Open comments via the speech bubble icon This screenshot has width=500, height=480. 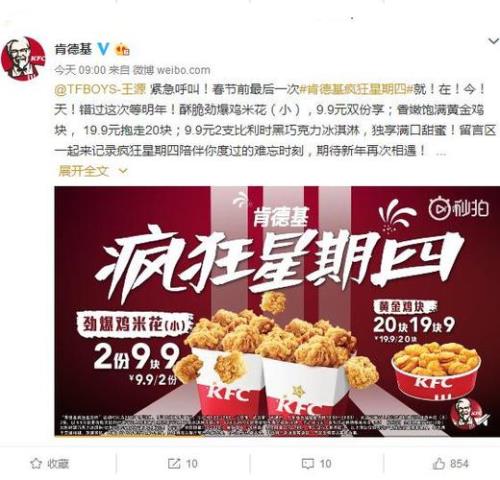click(x=307, y=464)
